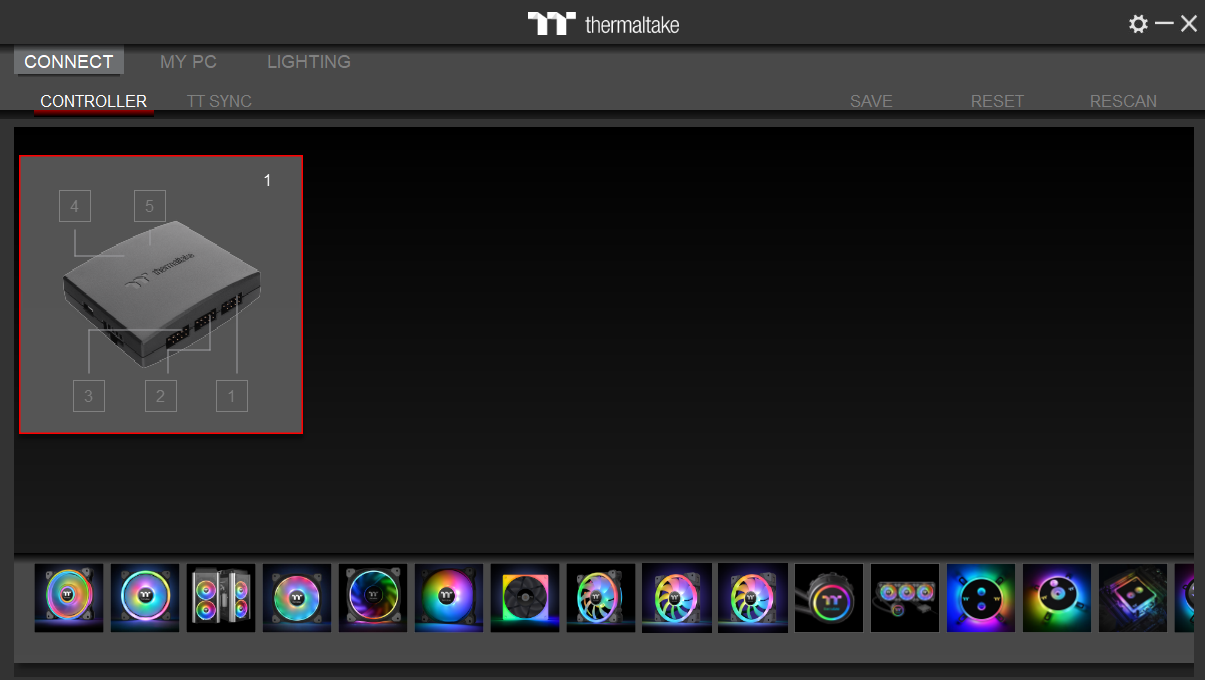Click the SAVE button
The image size is (1205, 680).
point(871,101)
